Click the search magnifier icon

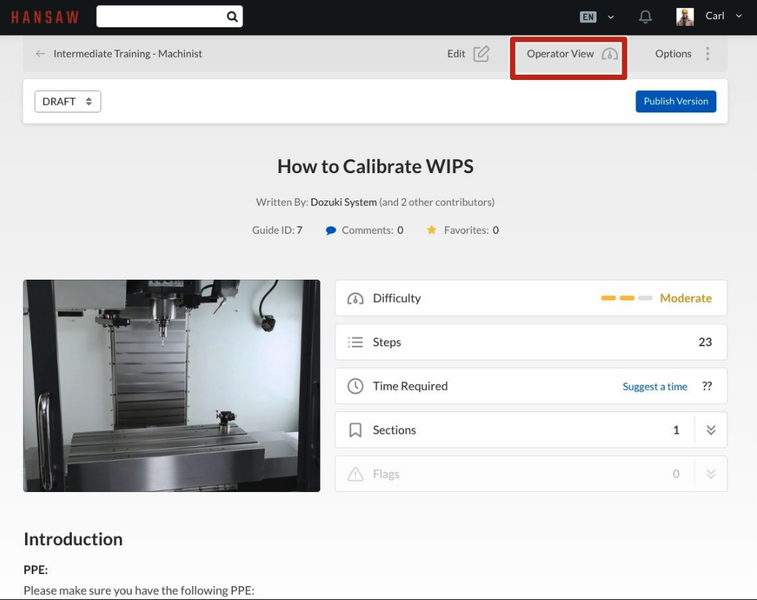click(x=232, y=16)
